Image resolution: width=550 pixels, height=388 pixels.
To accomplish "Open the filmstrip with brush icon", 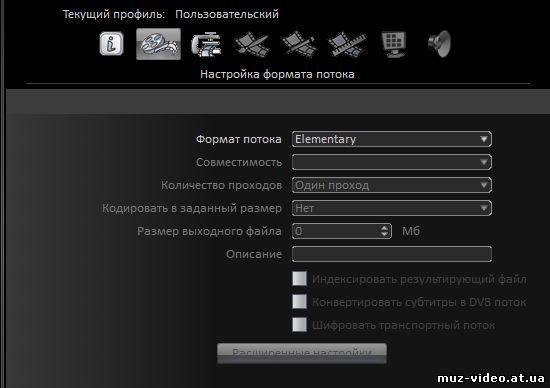I will pos(252,44).
